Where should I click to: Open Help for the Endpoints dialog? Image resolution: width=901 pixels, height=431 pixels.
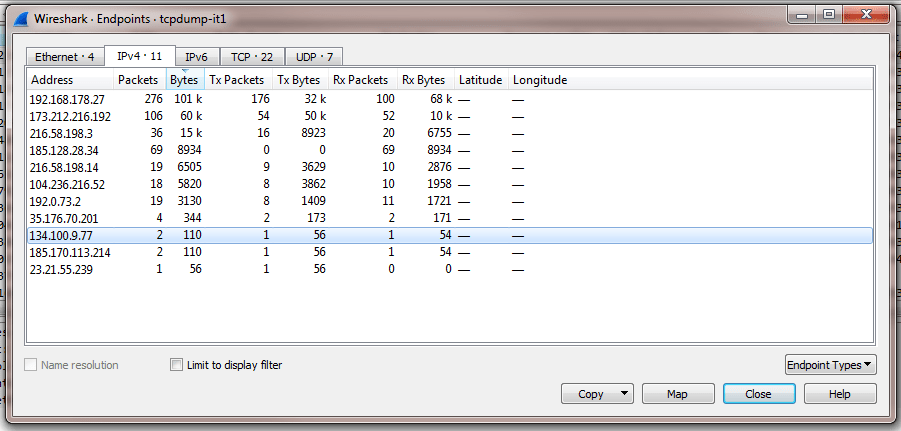click(840, 394)
